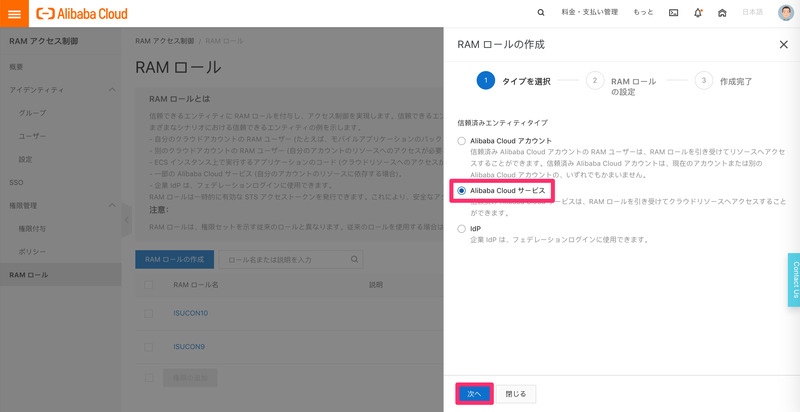Select Alibaba Cloud アカウント radio option

(x=462, y=141)
